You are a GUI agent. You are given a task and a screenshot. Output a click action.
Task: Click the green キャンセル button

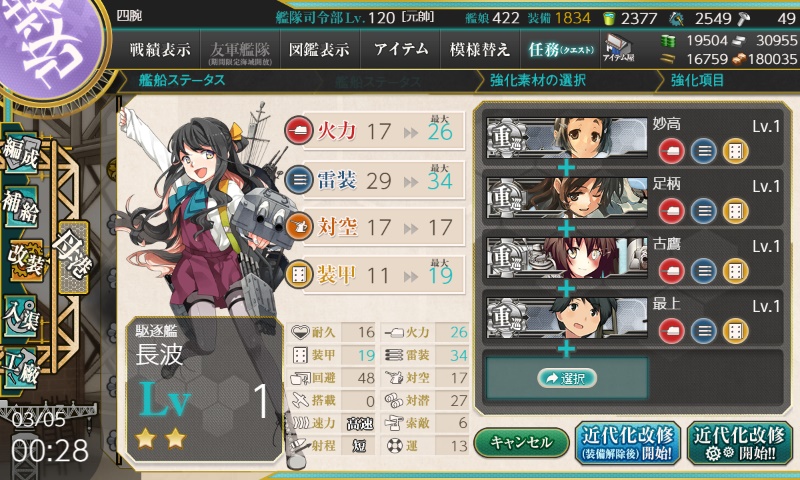tap(521, 442)
